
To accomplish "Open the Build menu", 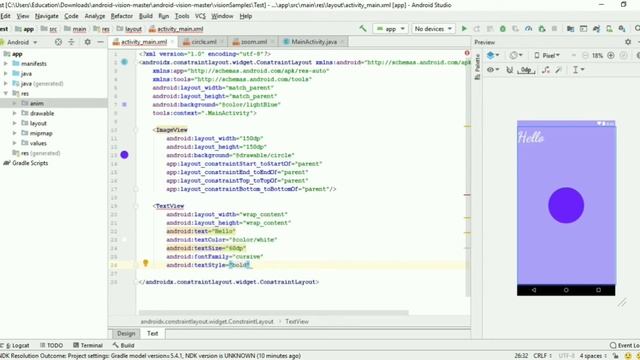I will pos(146,16).
